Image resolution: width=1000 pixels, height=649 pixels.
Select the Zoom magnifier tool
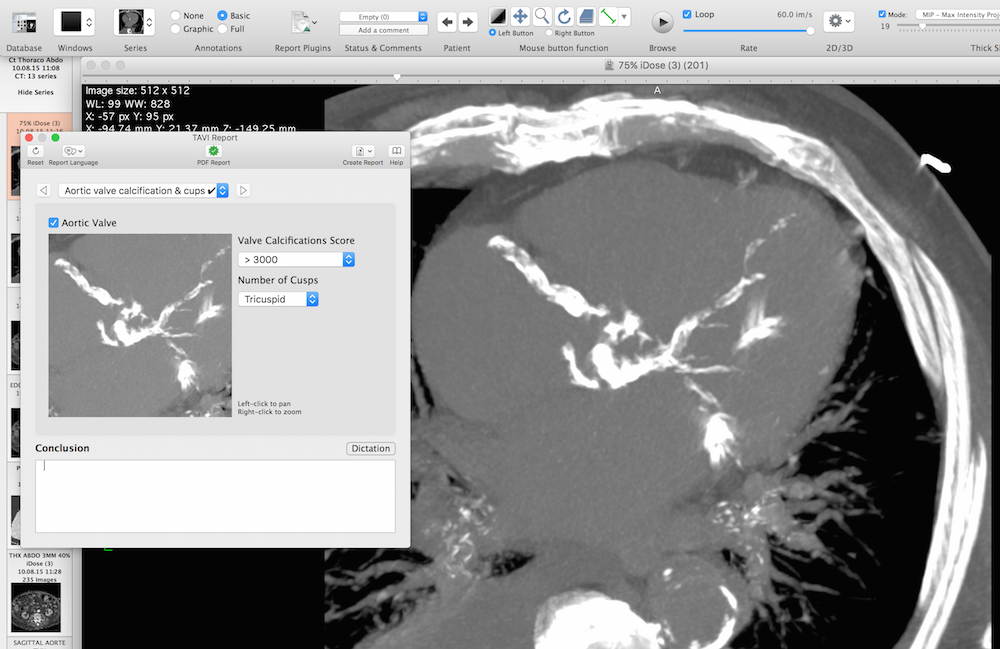[x=542, y=17]
